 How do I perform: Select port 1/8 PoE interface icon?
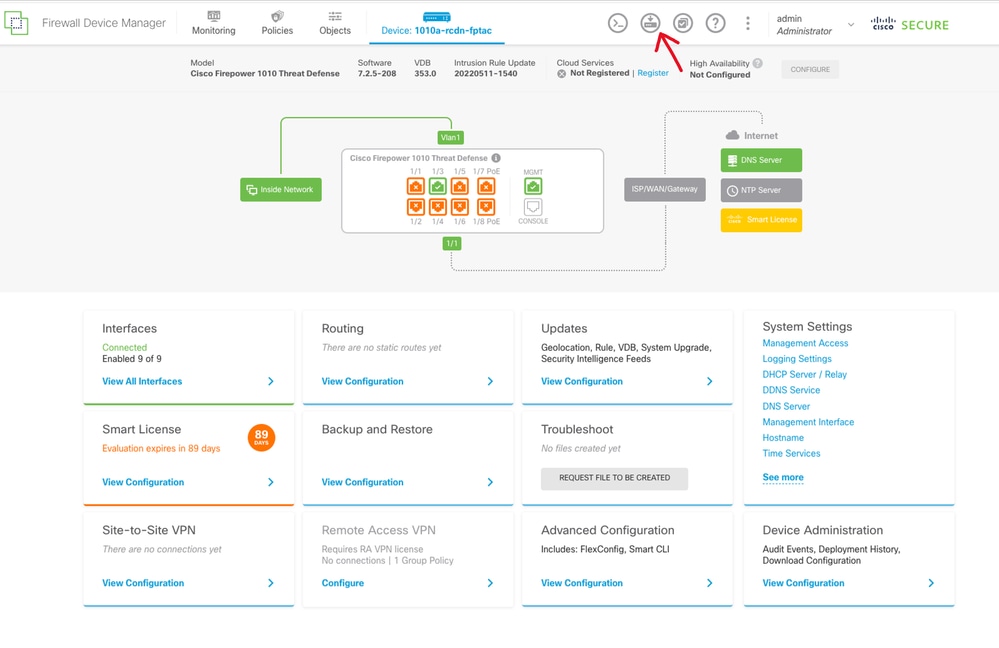pos(486,207)
